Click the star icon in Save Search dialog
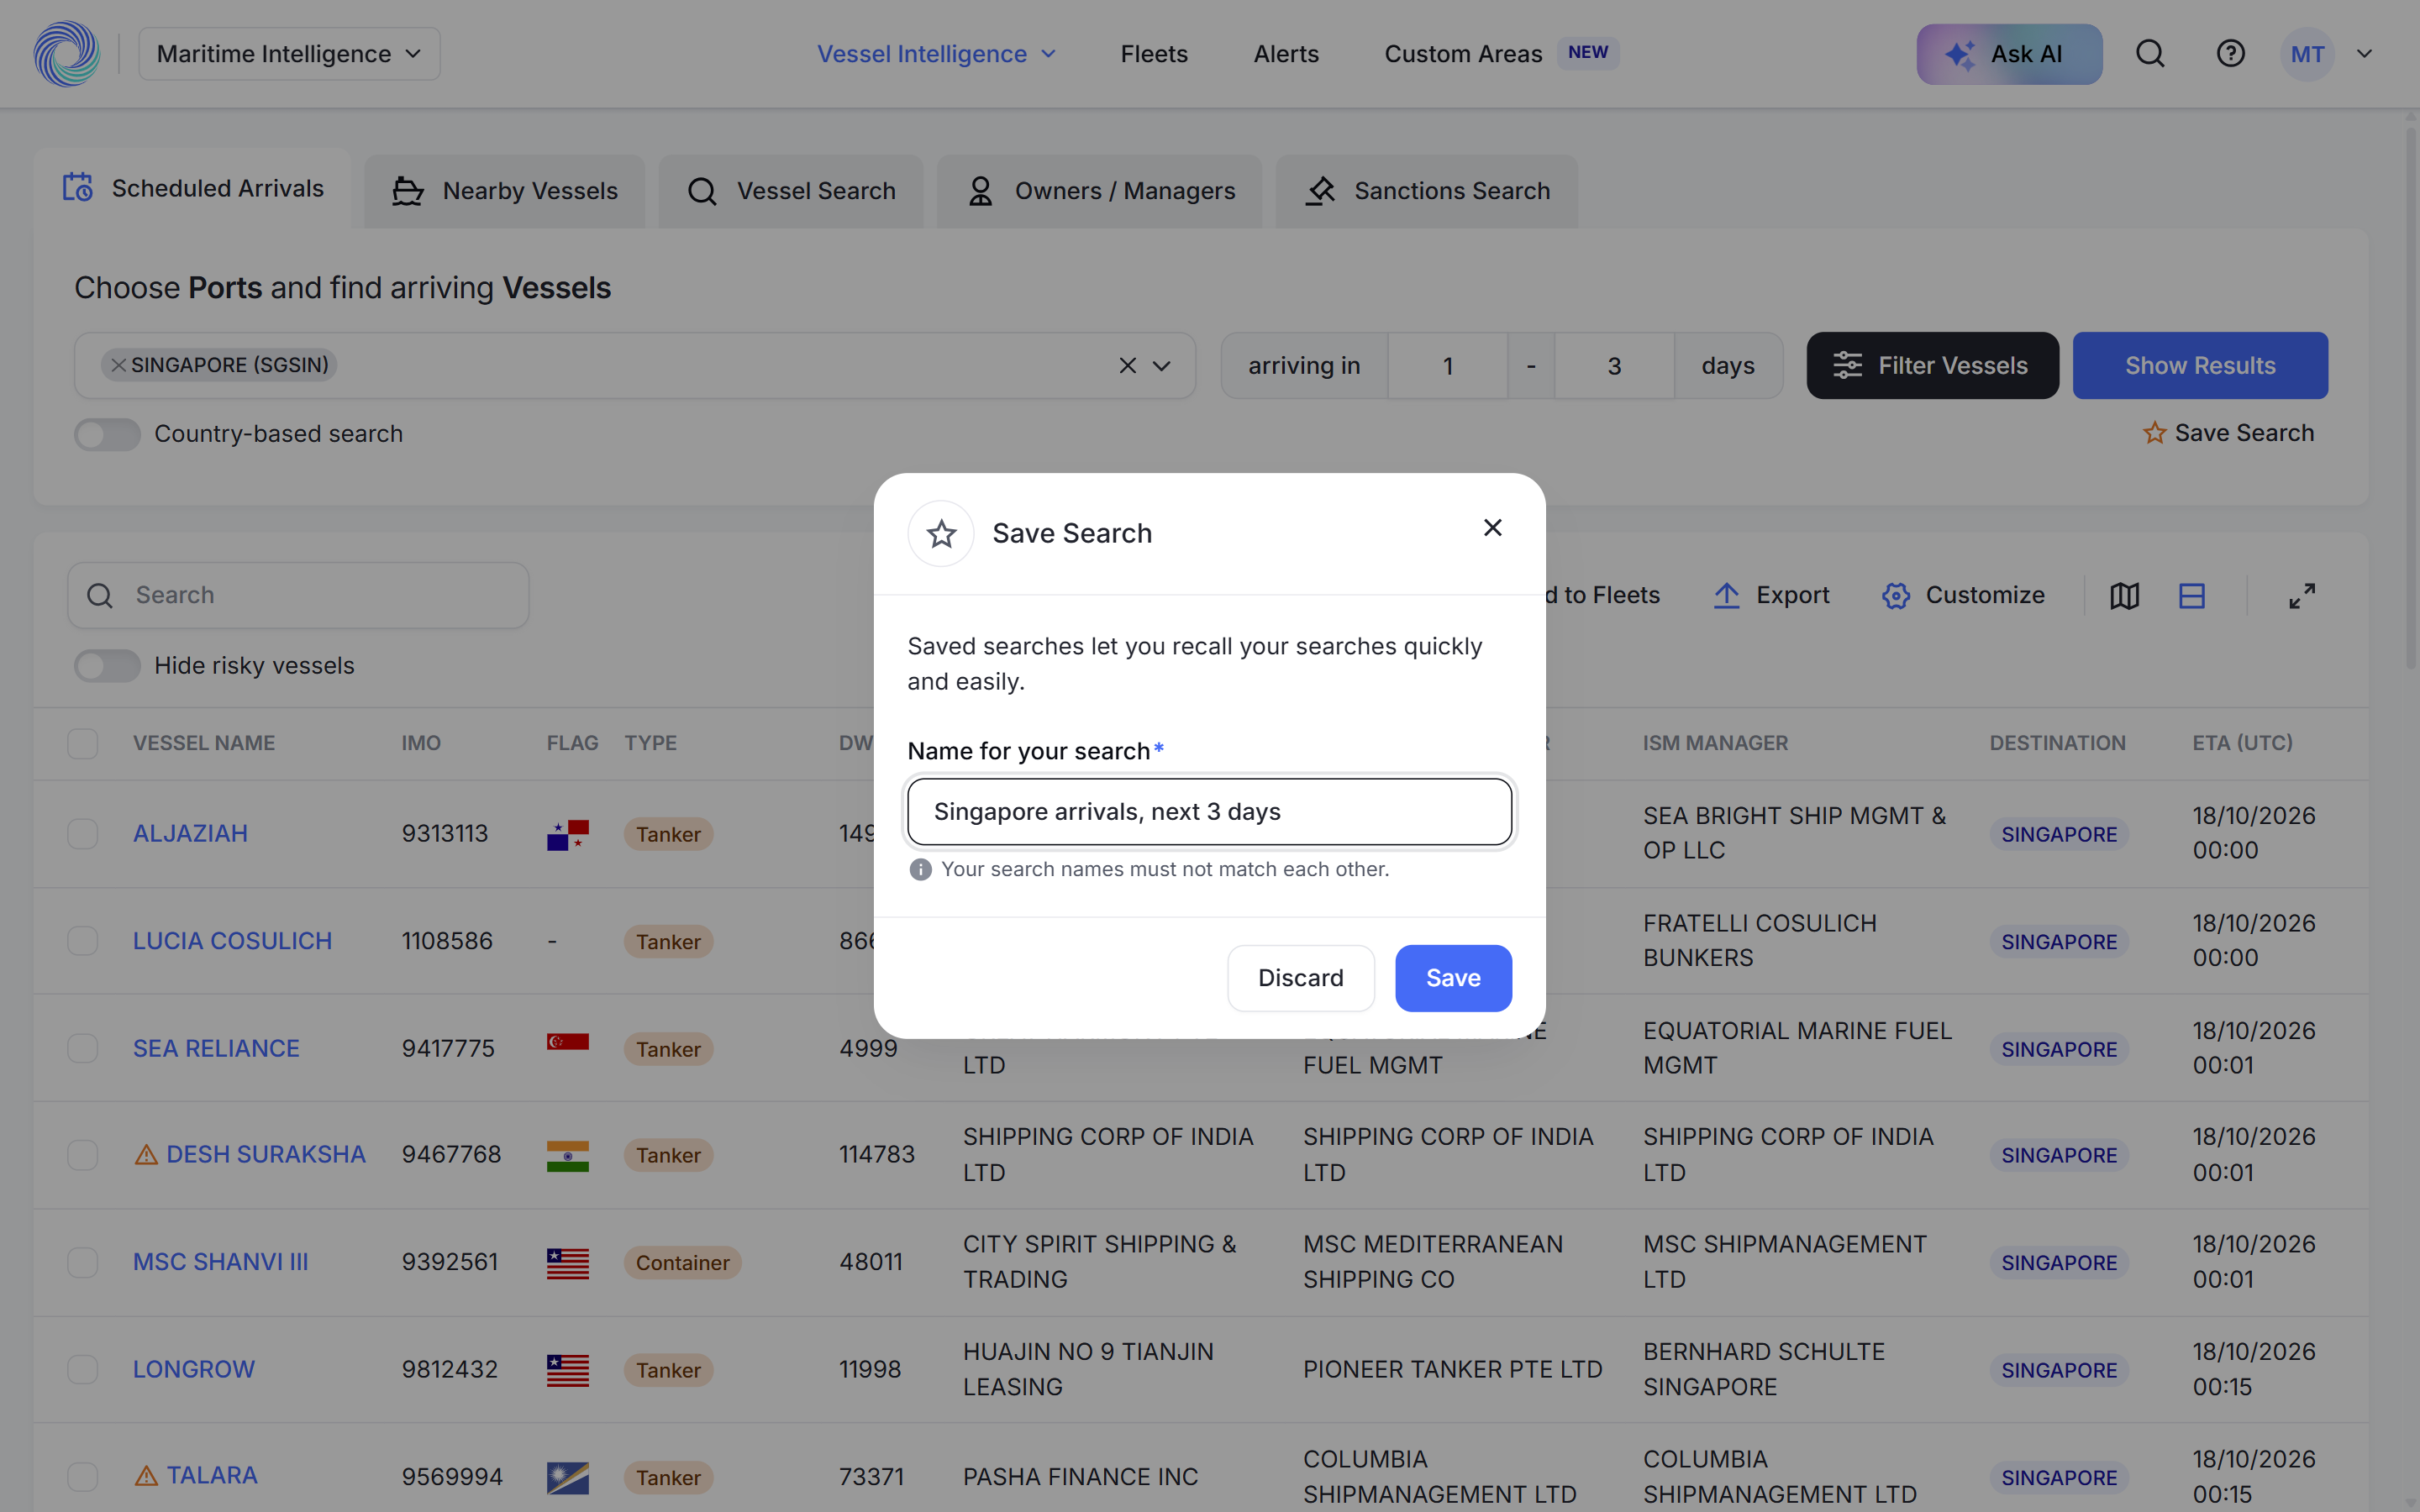Screen dimensions: 2420x1512 pos(941,534)
